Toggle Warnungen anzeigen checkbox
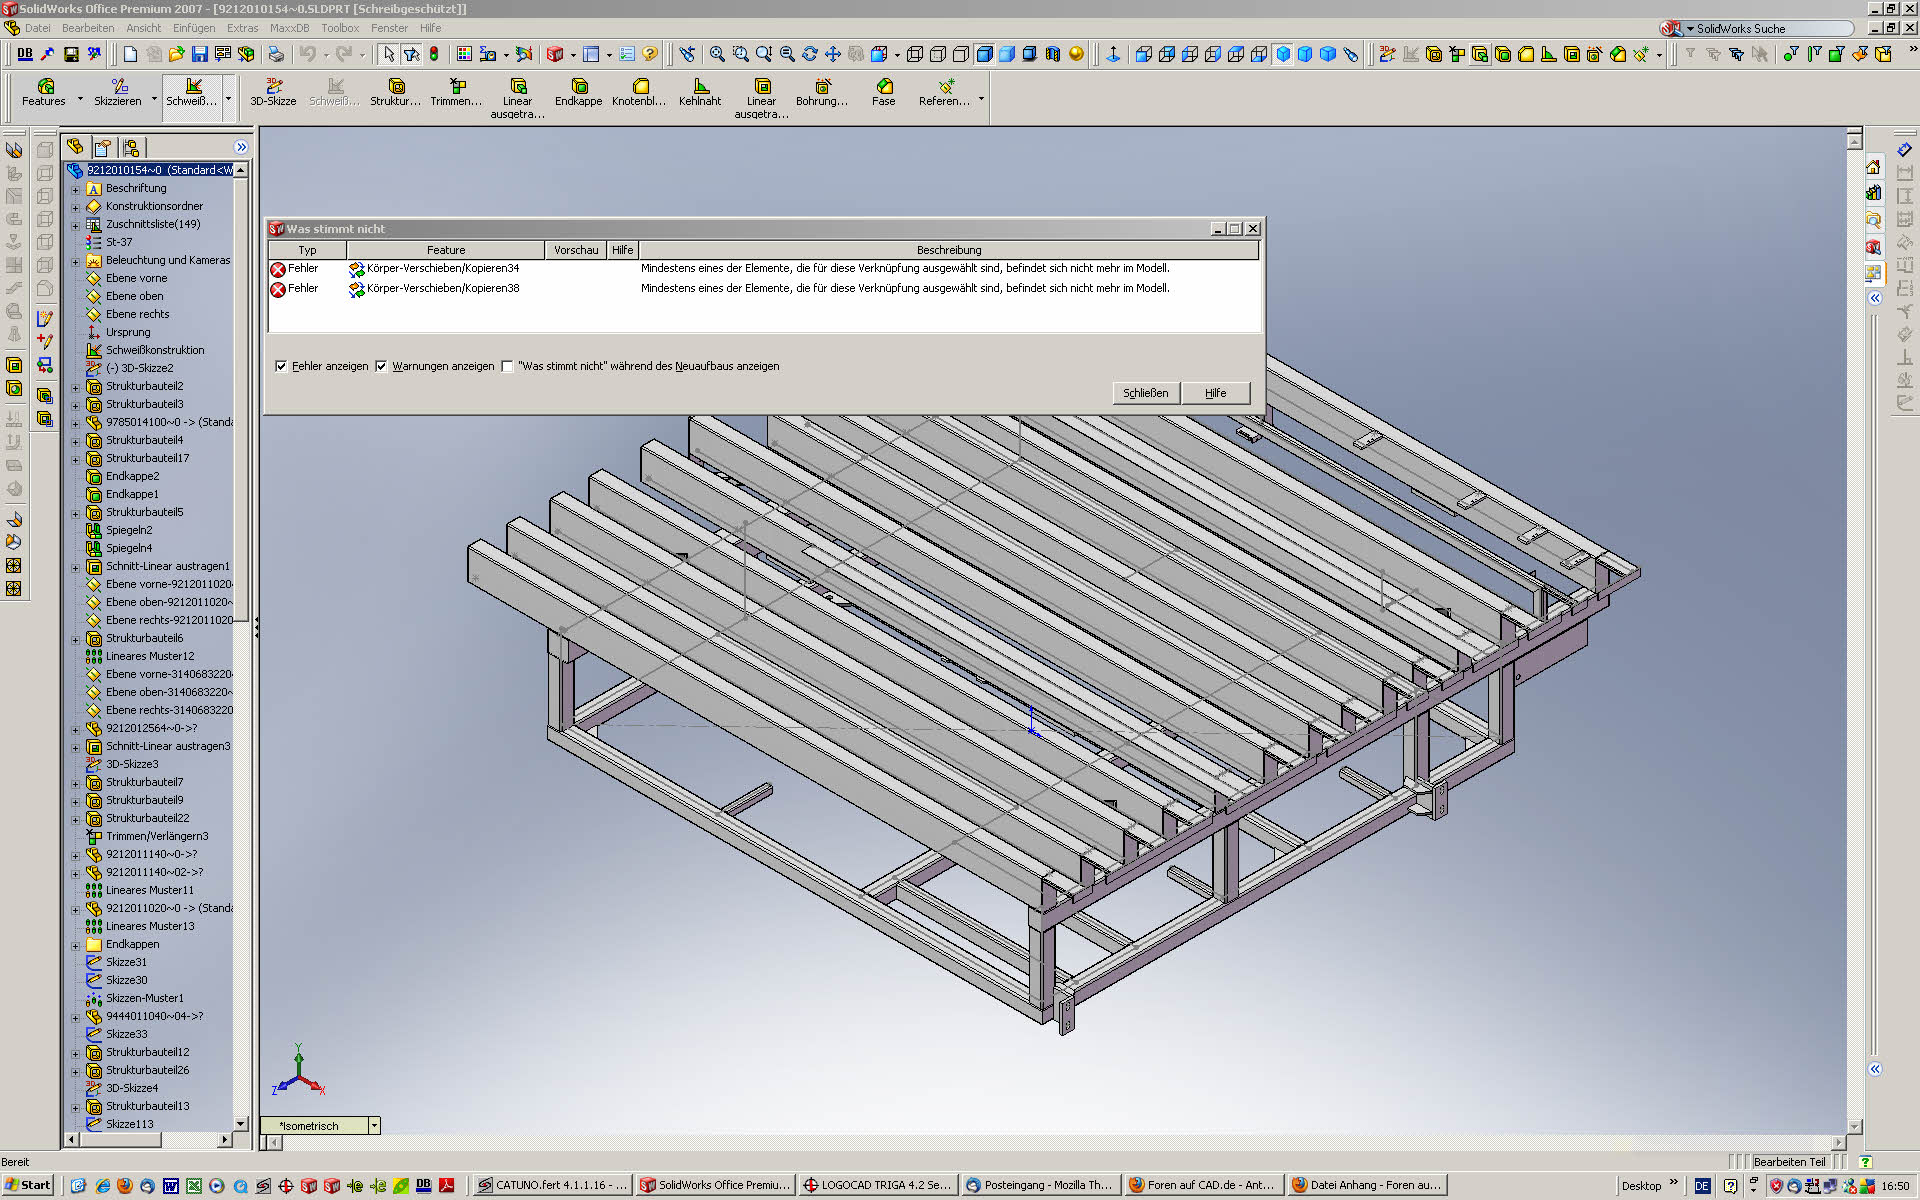 coord(381,366)
